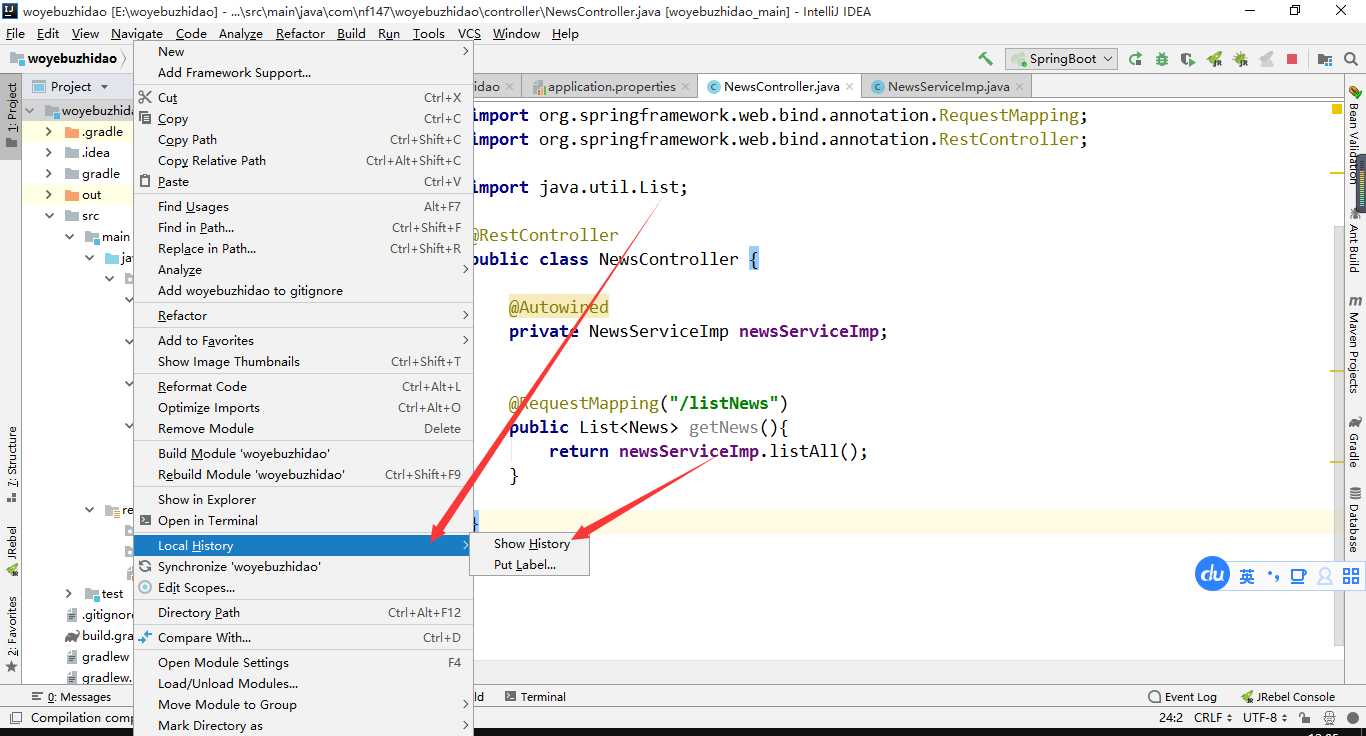The image size is (1366, 736).
Task: Choose Local History in context menu
Action: [303, 546]
